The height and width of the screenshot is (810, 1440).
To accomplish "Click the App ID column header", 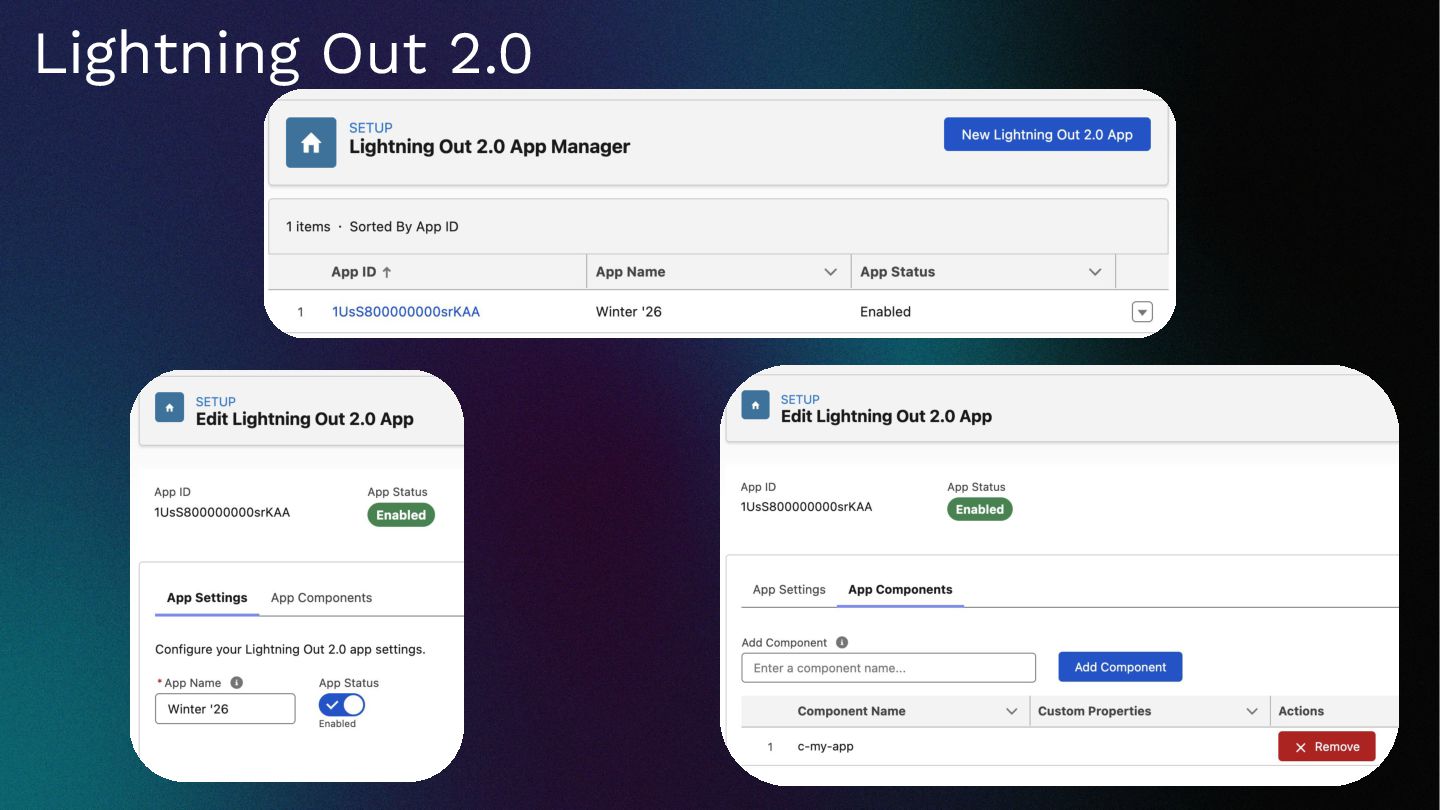I will pos(353,272).
